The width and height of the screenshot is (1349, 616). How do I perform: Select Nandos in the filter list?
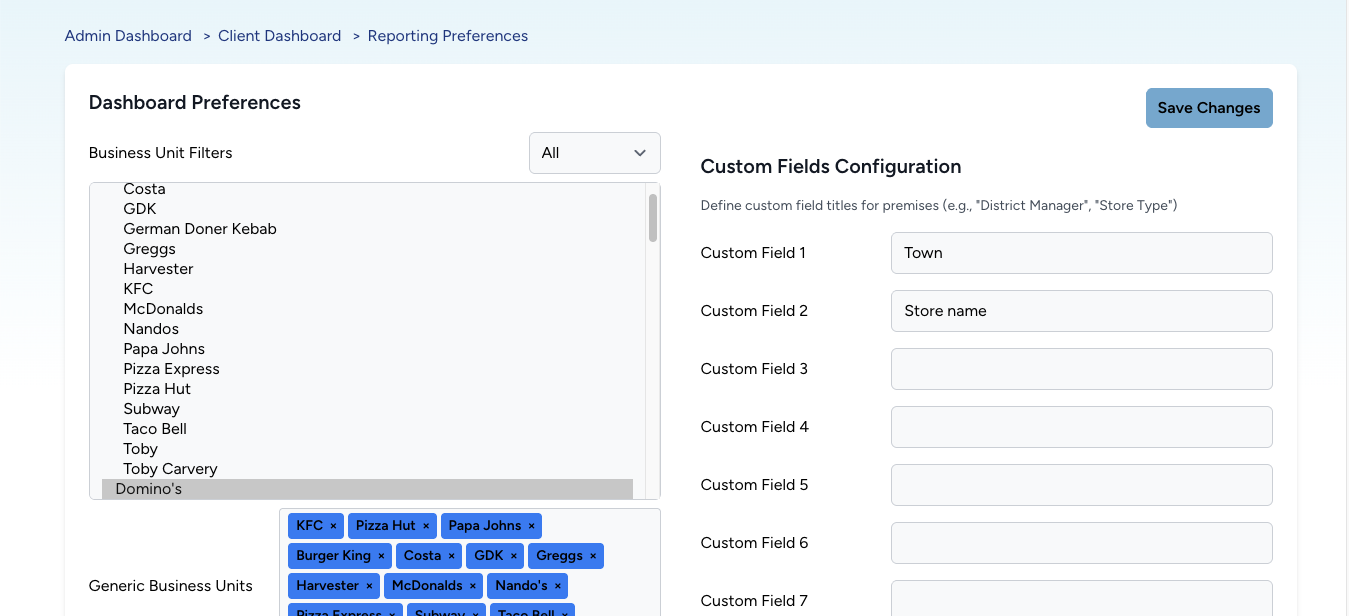point(151,329)
